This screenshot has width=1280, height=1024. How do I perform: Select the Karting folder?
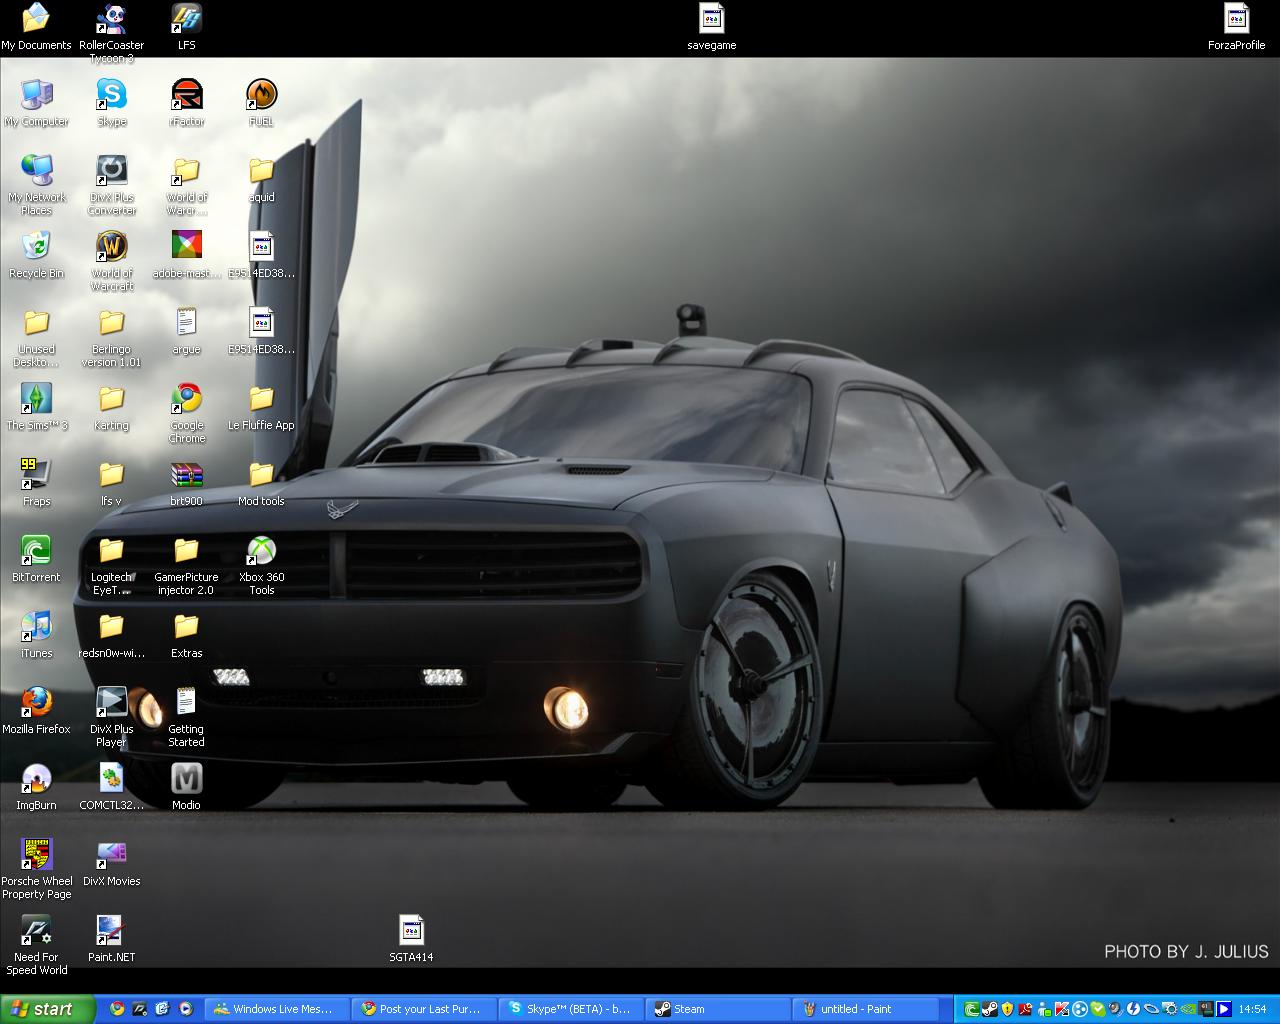click(x=111, y=407)
